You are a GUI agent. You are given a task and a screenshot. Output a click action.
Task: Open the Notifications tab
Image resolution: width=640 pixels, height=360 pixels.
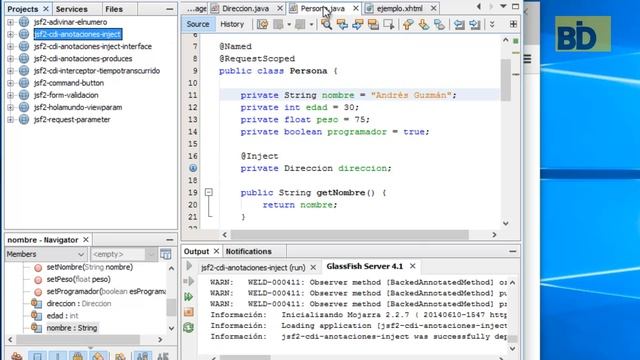[249, 251]
